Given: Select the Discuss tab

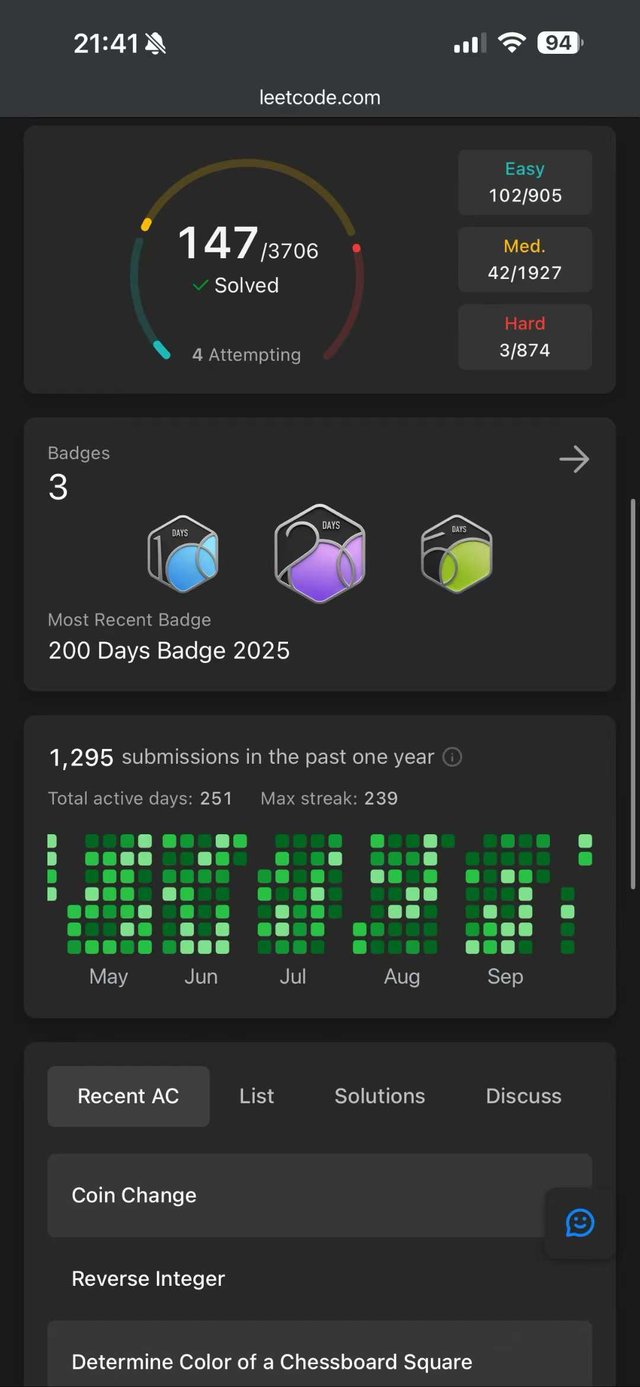Looking at the screenshot, I should point(523,1096).
